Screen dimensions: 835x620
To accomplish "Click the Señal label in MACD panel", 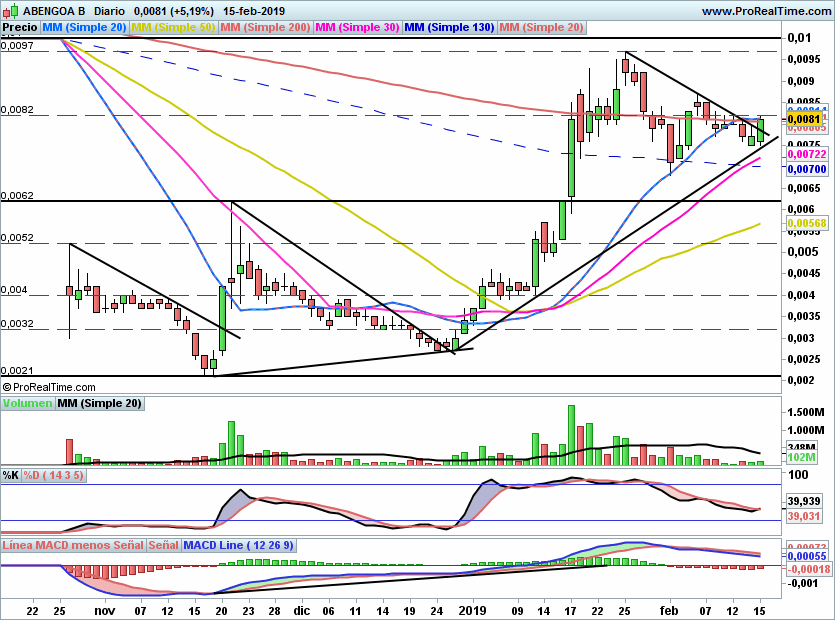I will tap(163, 545).
